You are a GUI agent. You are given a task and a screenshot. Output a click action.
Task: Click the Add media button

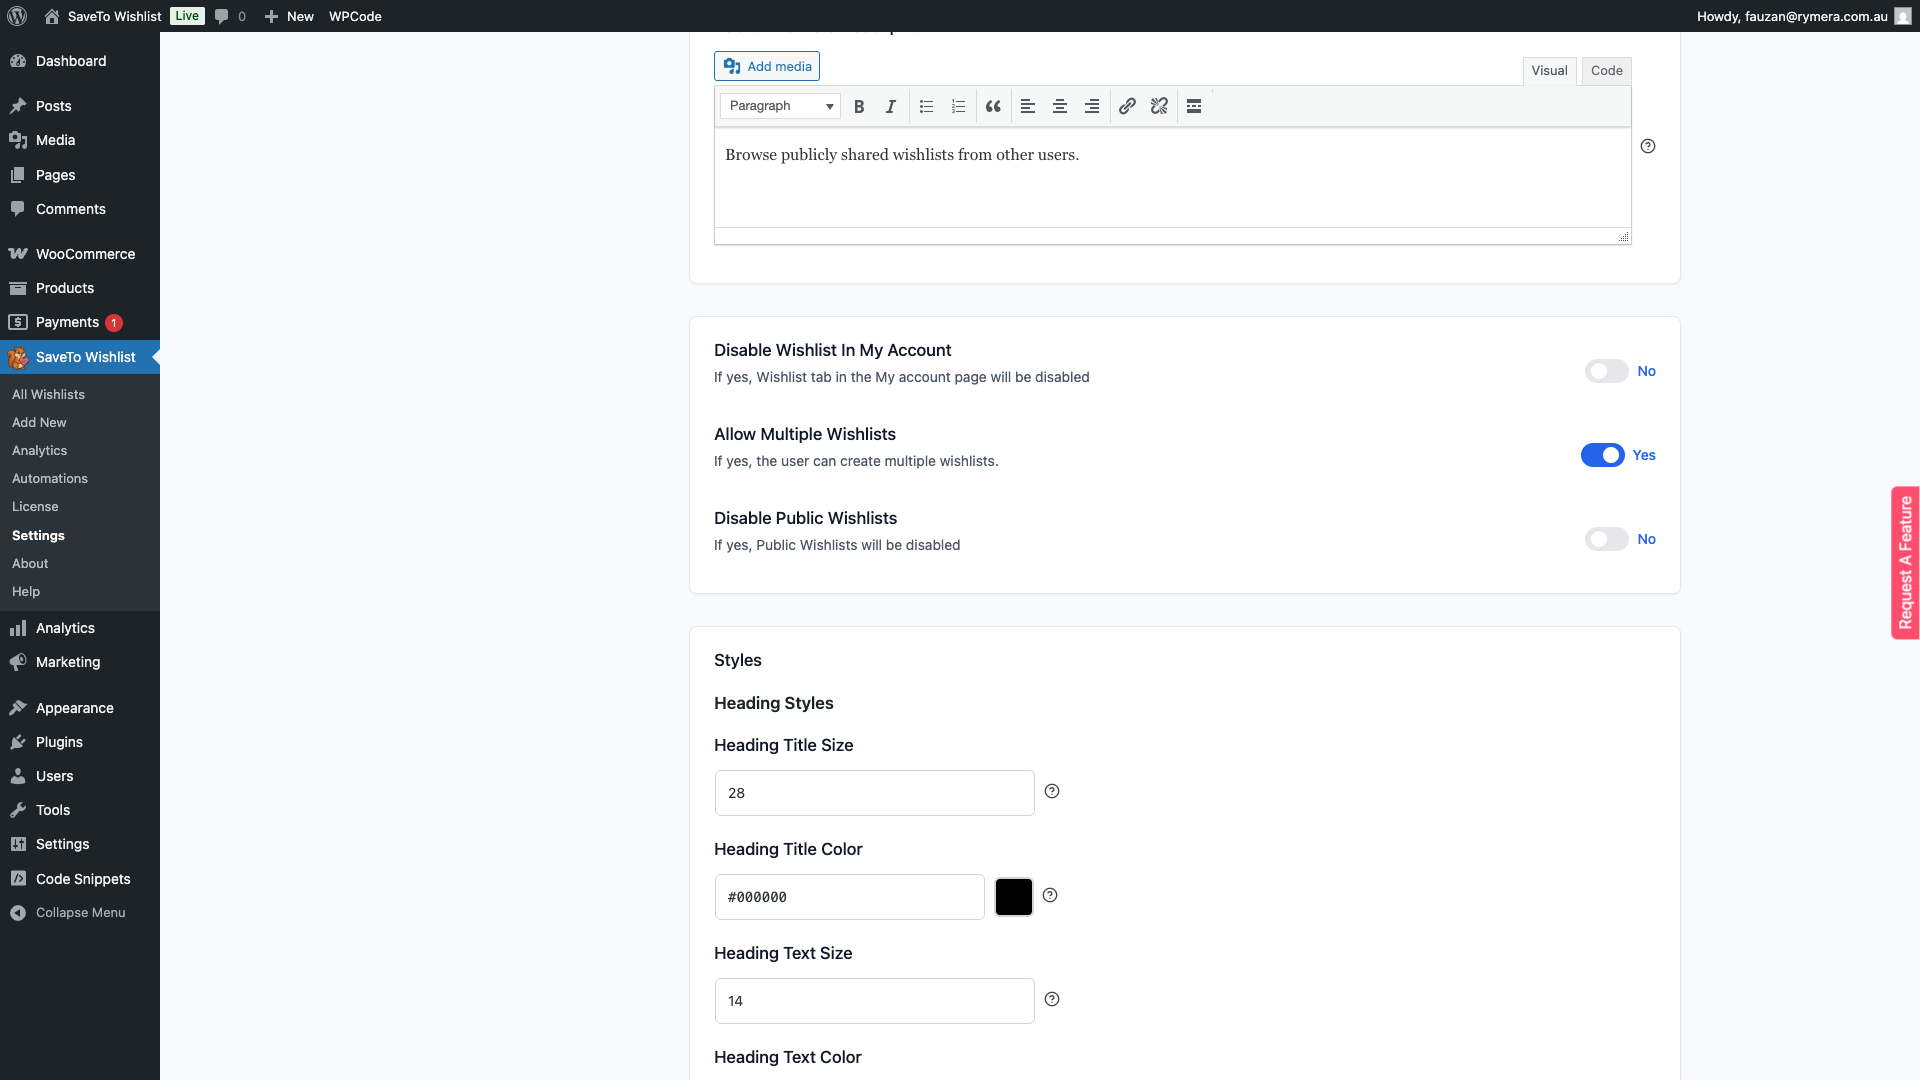(767, 66)
